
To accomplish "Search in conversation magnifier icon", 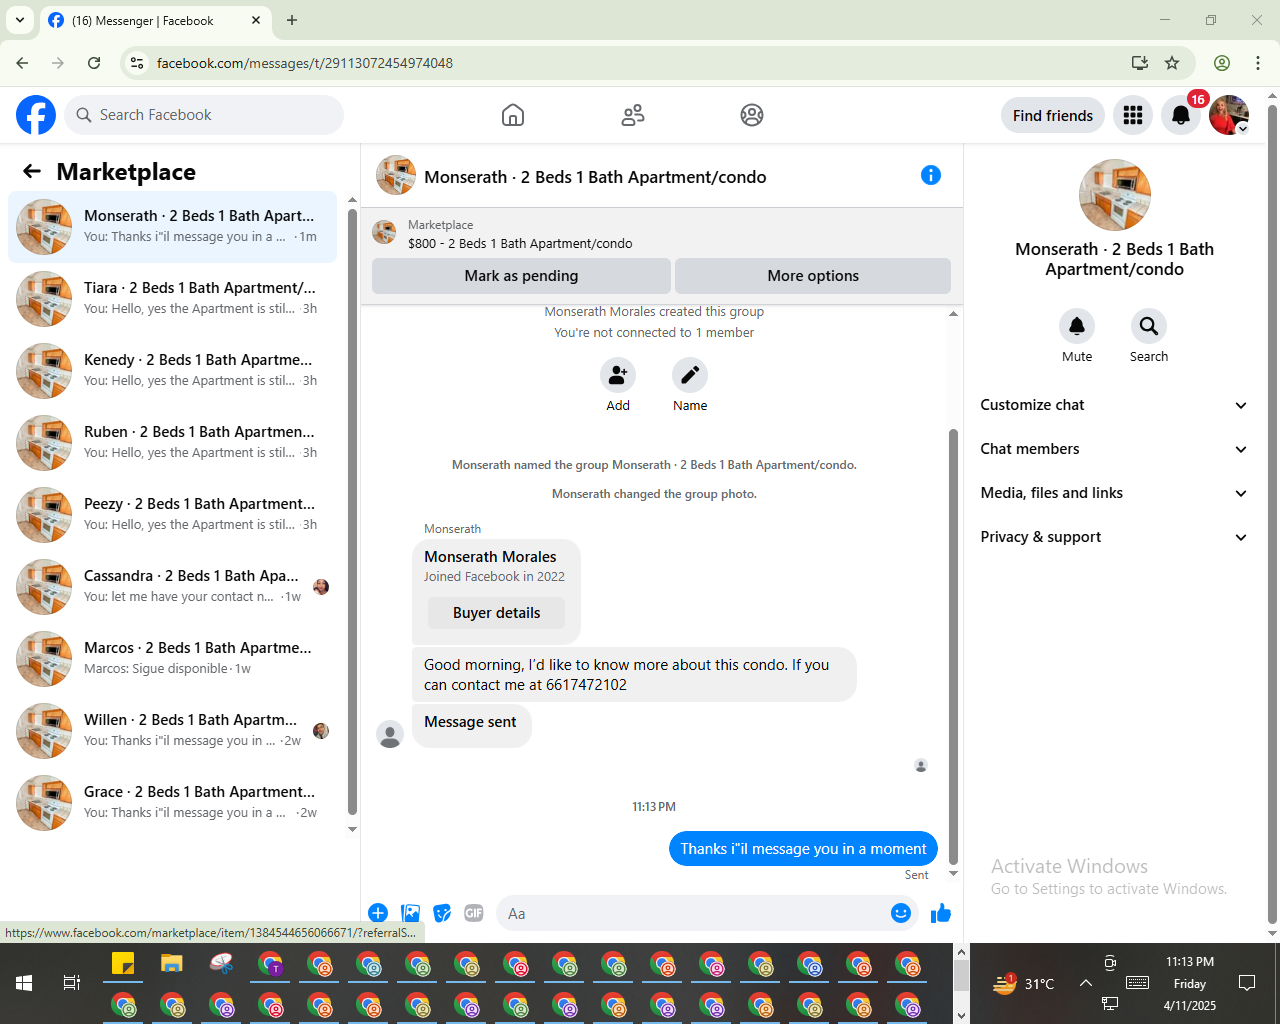I will (1149, 326).
